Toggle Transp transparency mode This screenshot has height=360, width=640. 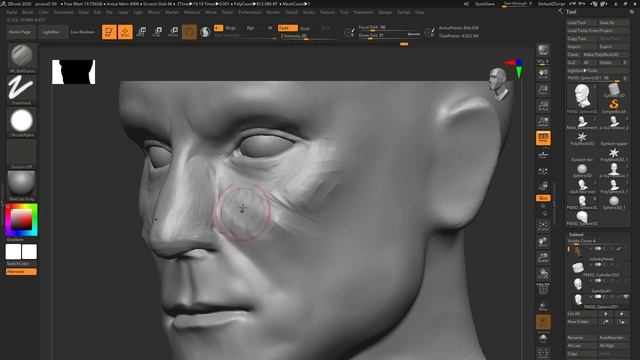(543, 306)
